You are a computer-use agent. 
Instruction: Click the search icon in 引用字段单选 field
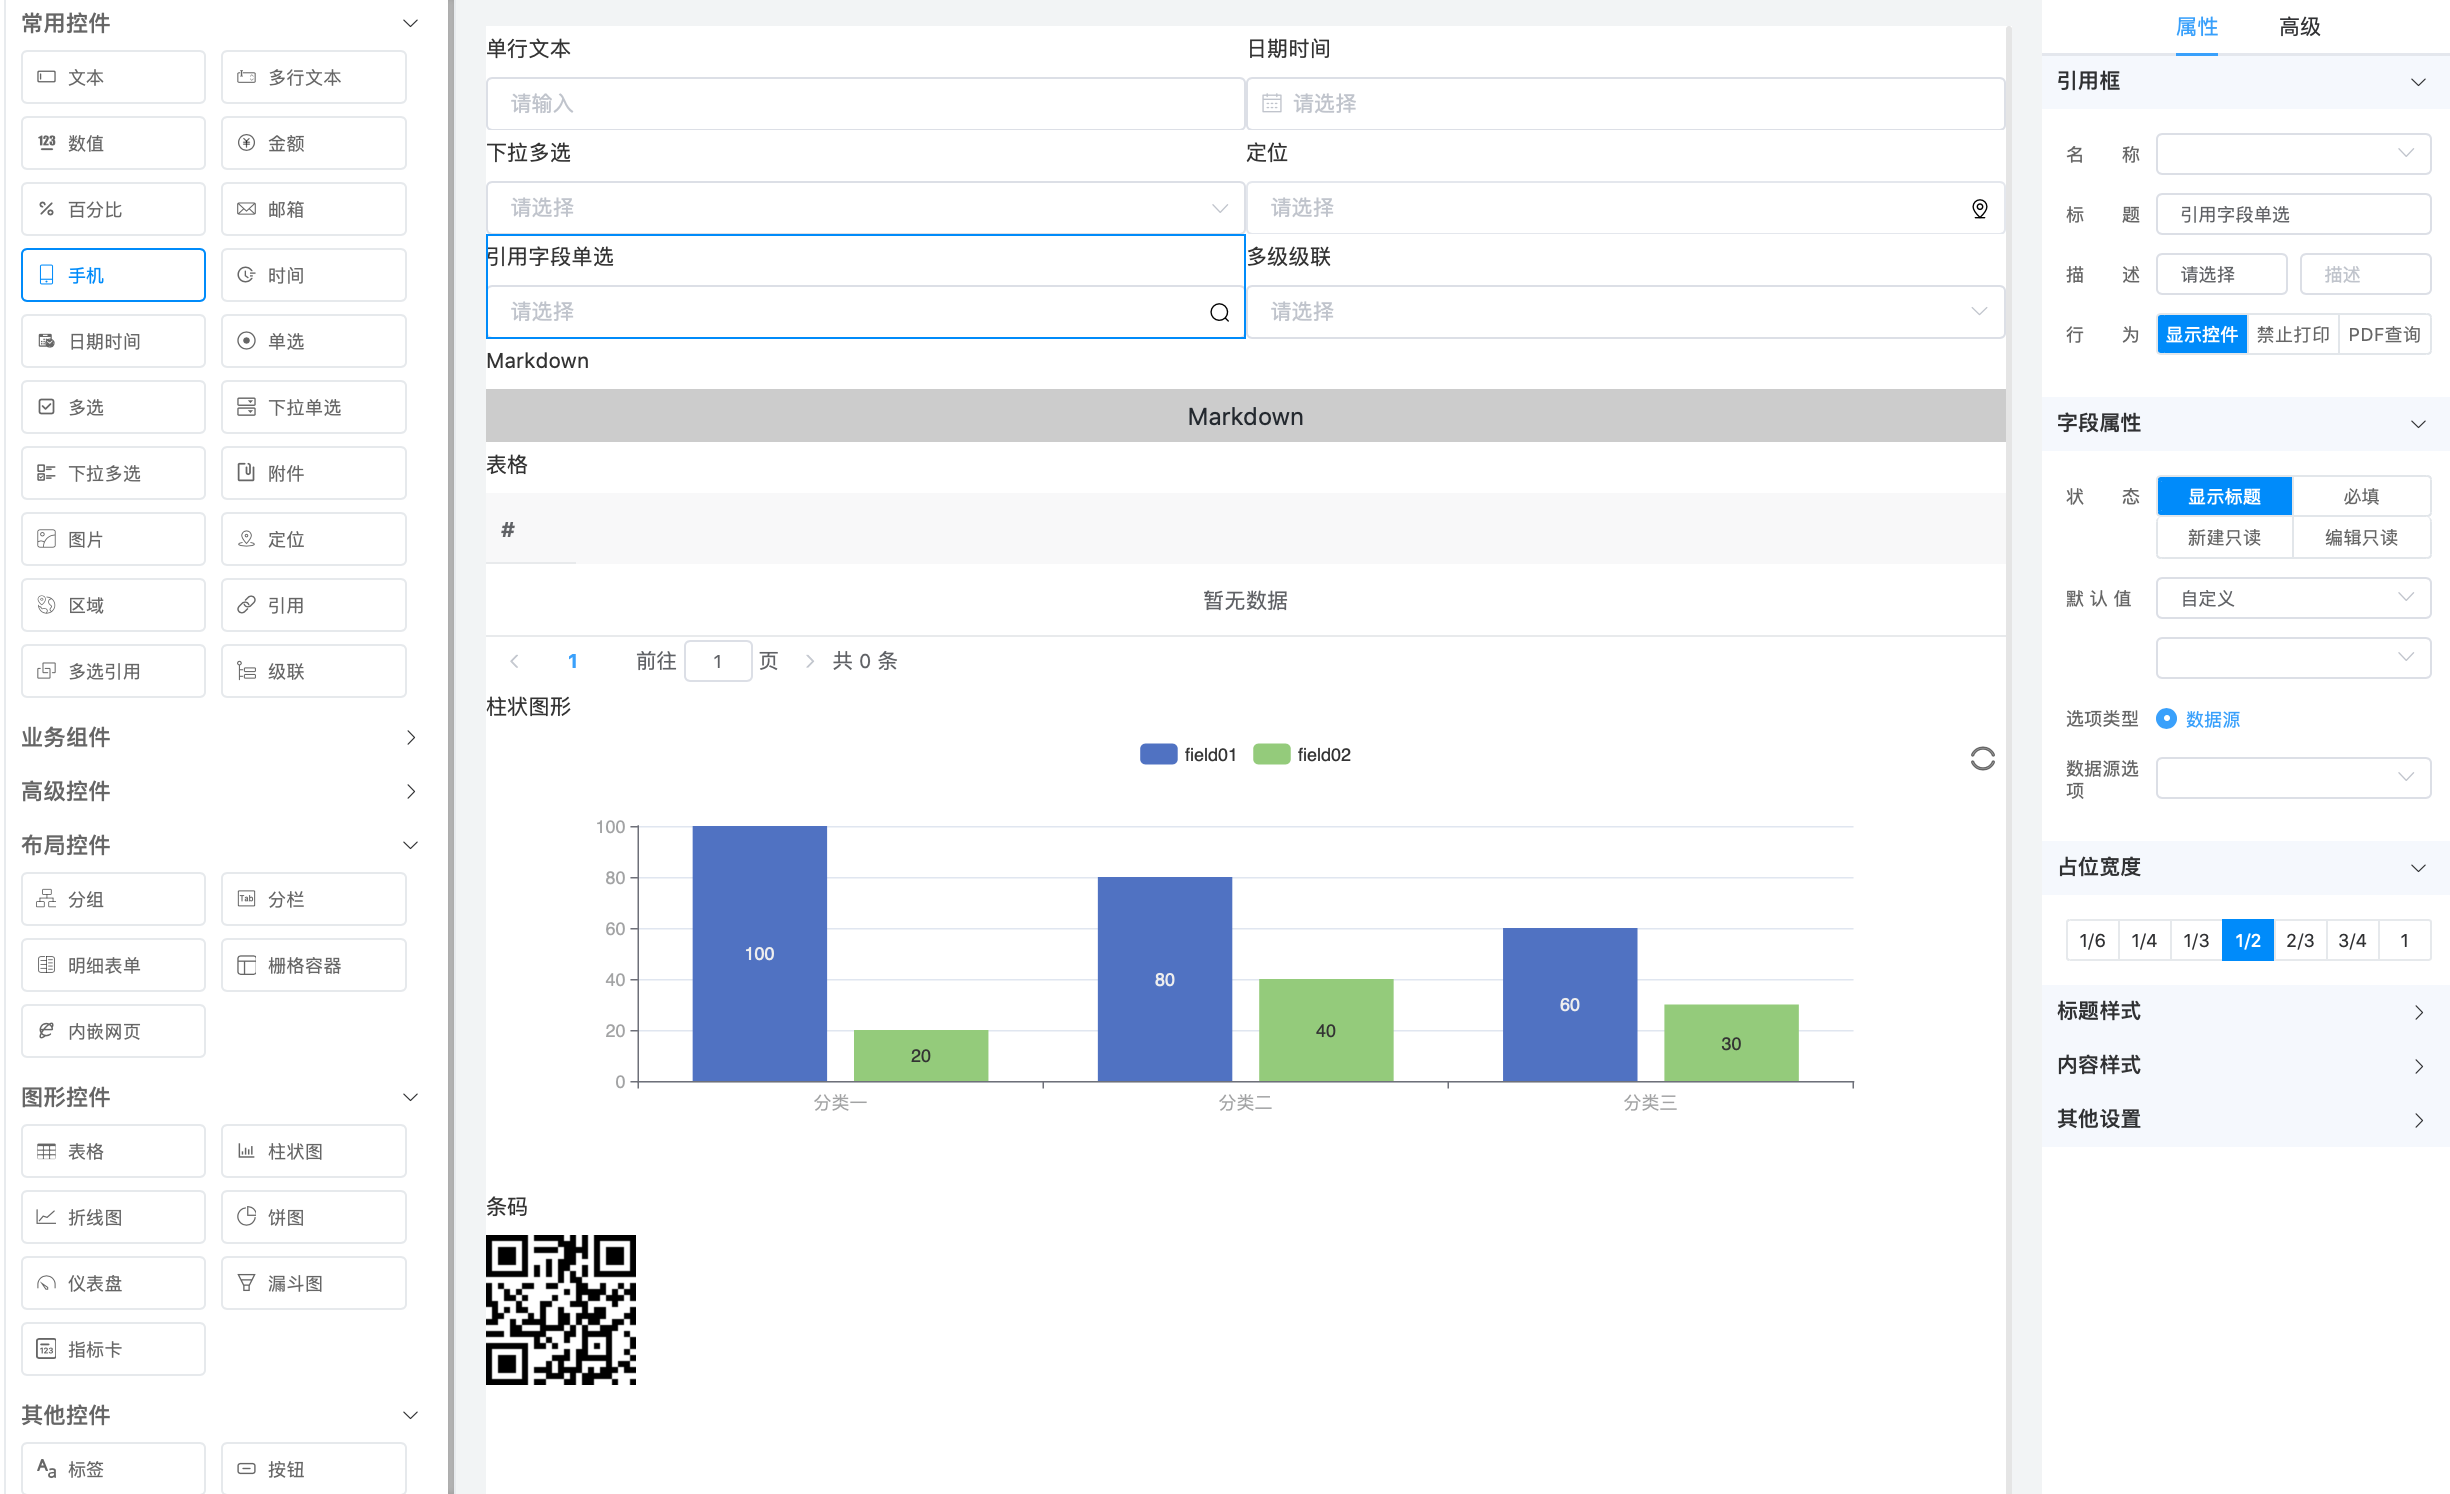[x=1219, y=312]
